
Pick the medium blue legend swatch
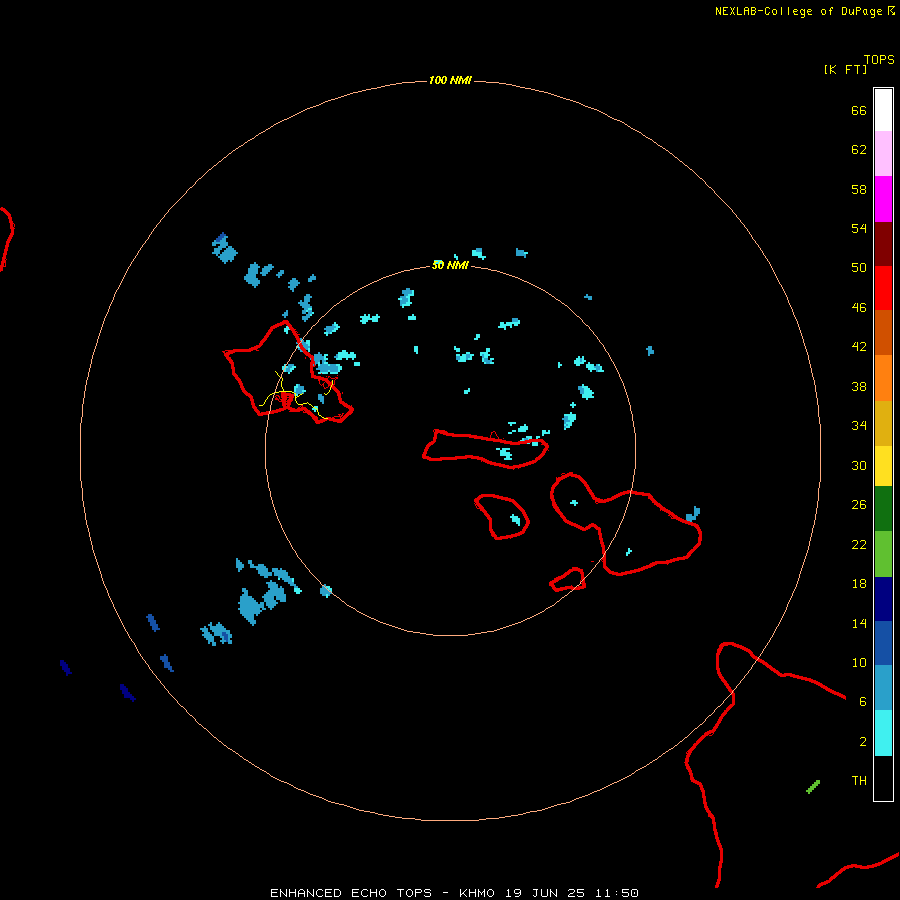pyautogui.click(x=883, y=643)
